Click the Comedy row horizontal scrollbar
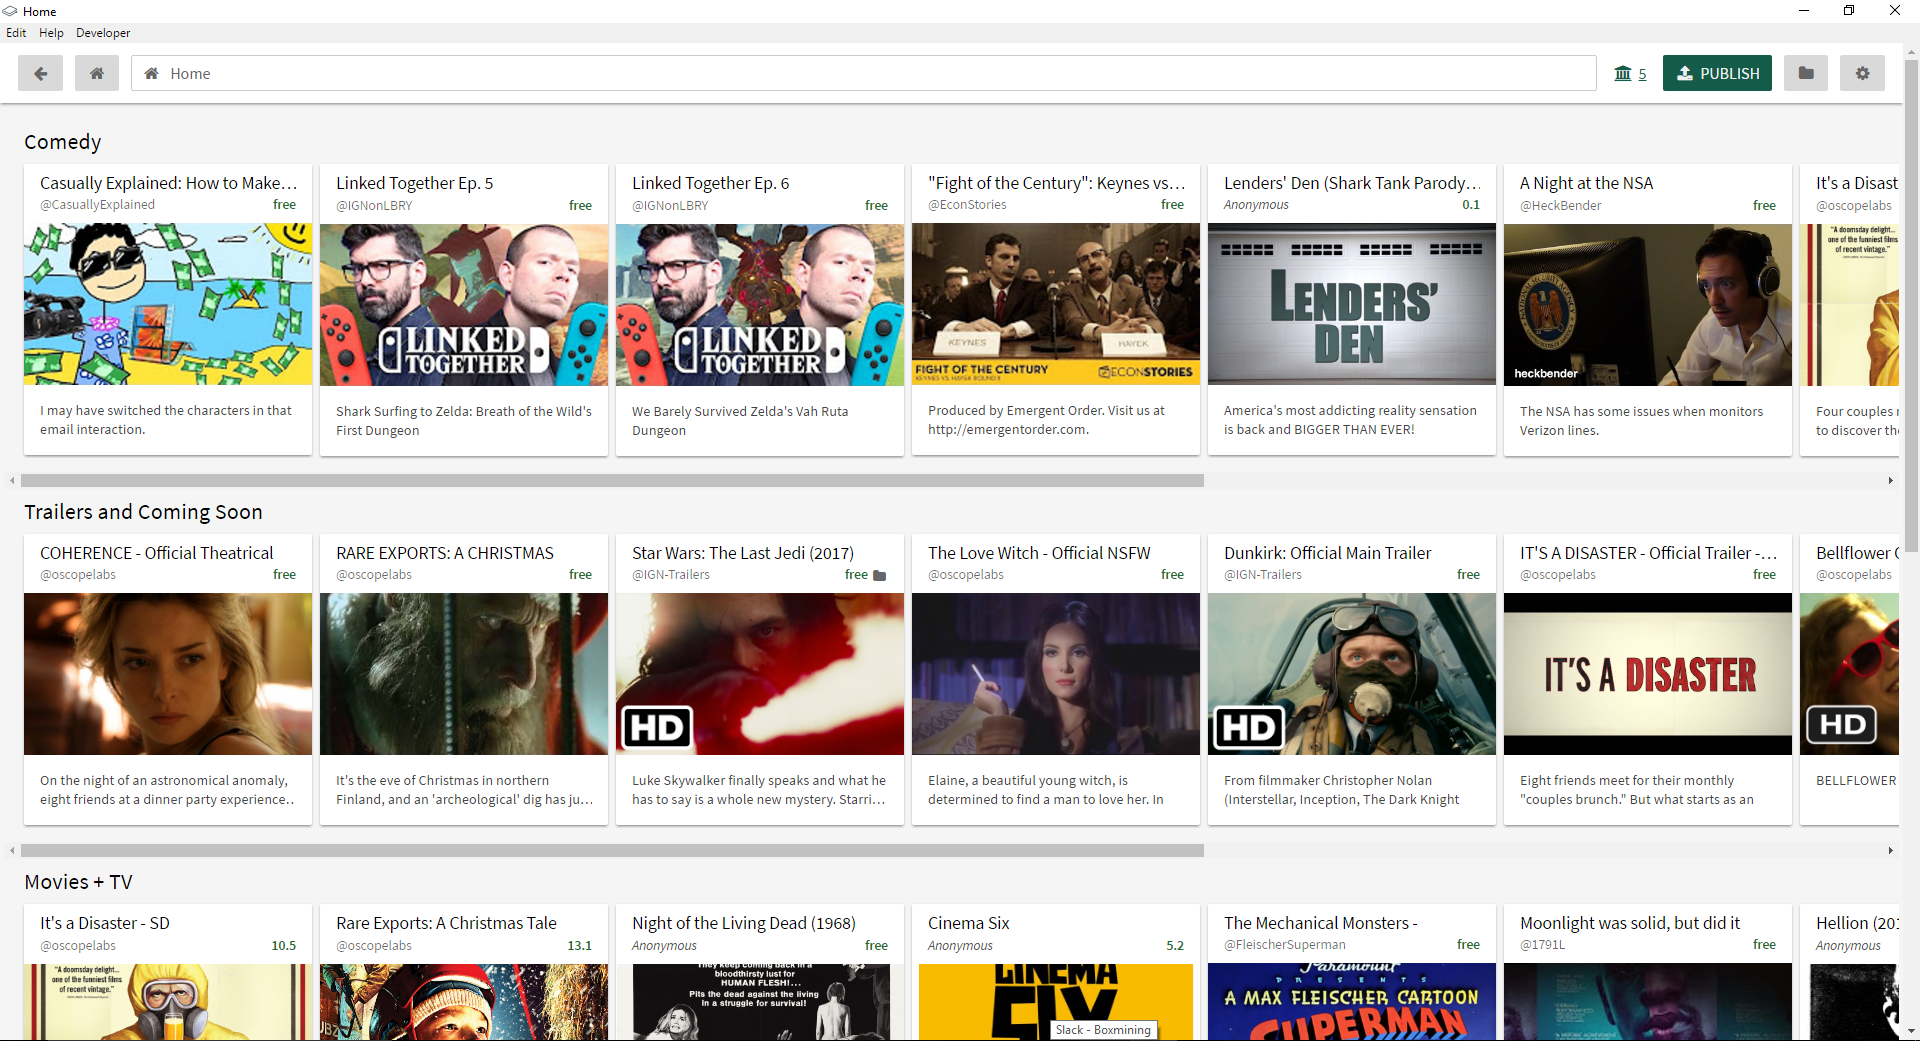This screenshot has width=1920, height=1041. (612, 481)
